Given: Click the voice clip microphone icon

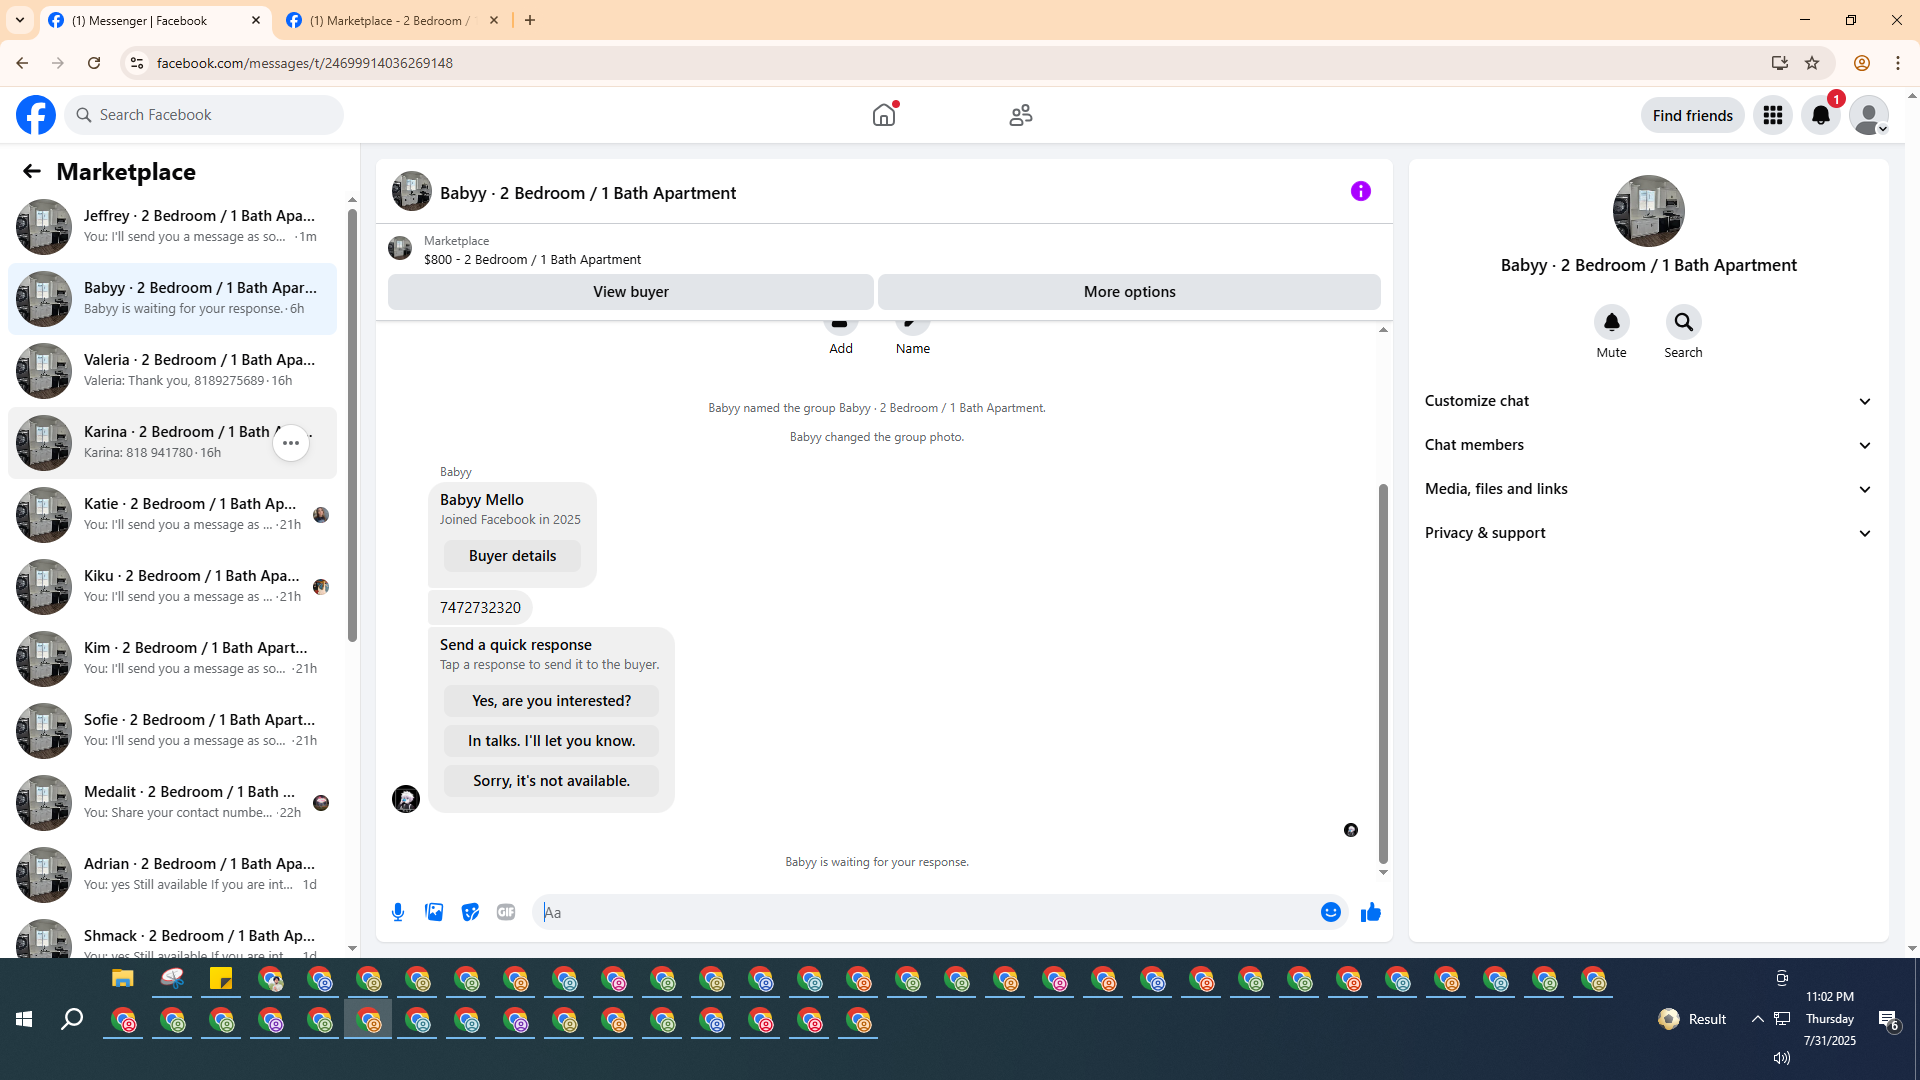Looking at the screenshot, I should [x=398, y=912].
